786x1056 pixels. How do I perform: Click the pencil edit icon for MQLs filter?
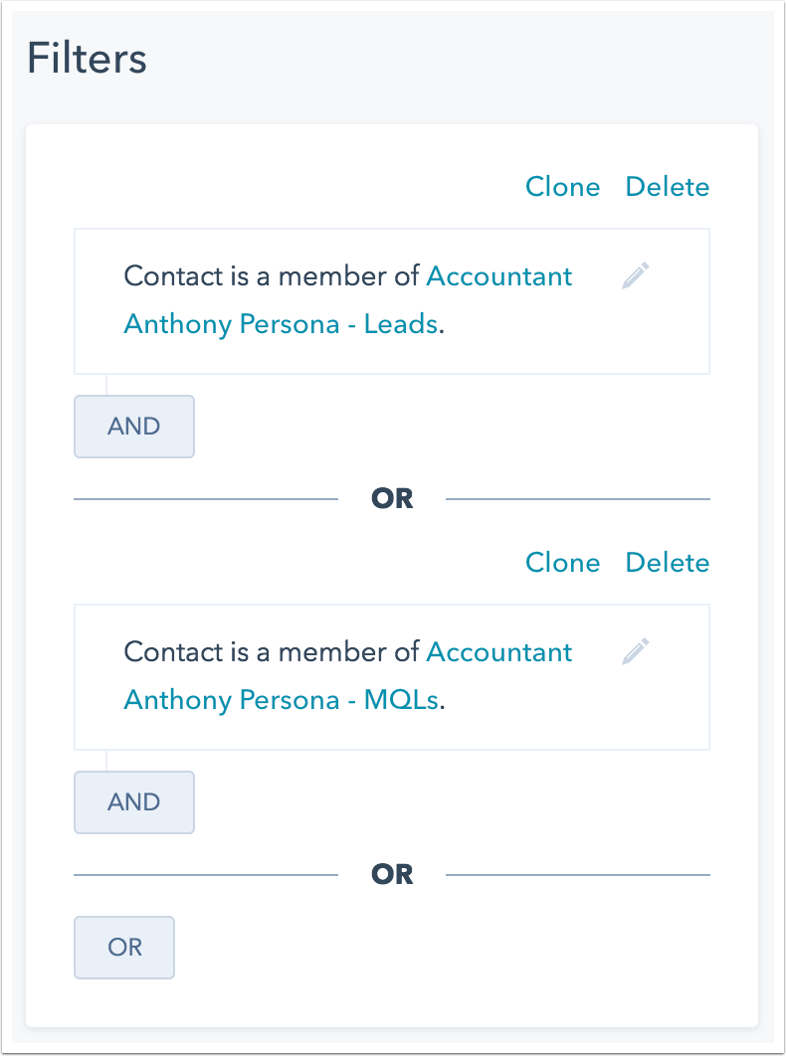(x=635, y=651)
